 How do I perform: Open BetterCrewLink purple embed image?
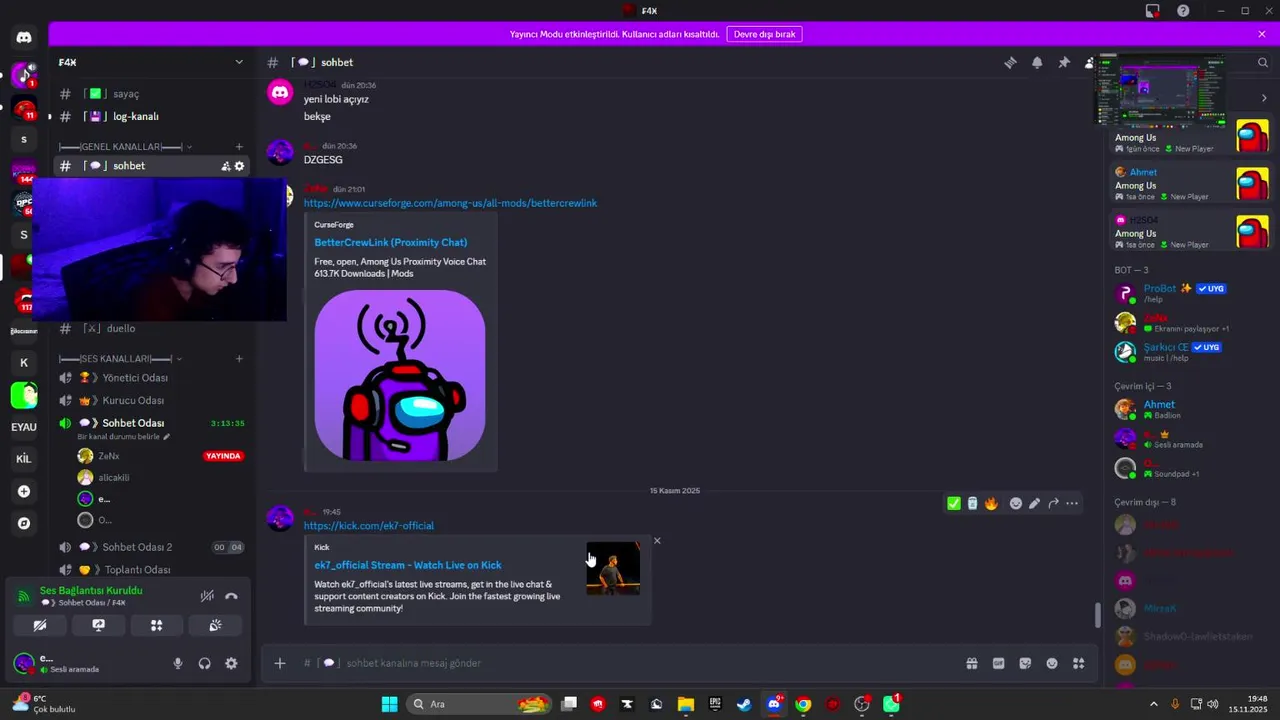(400, 375)
